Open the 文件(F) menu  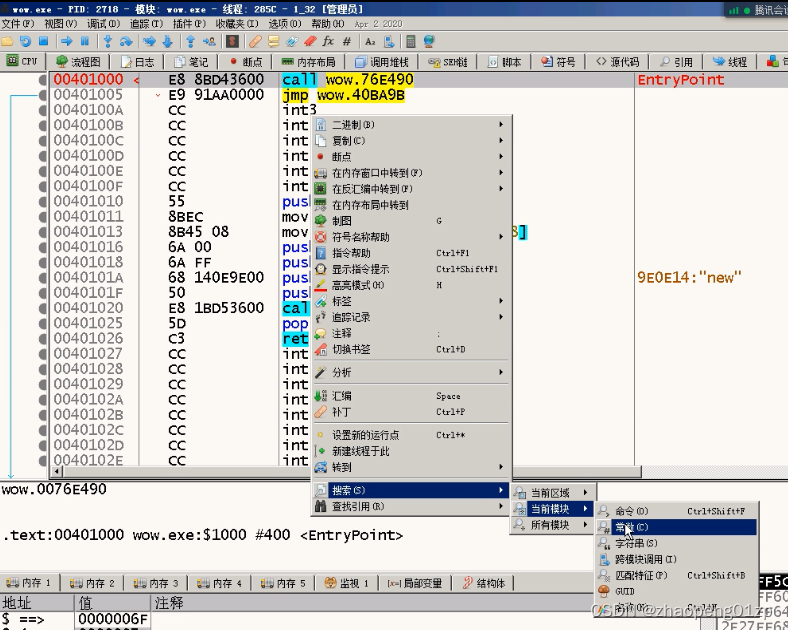point(18,24)
